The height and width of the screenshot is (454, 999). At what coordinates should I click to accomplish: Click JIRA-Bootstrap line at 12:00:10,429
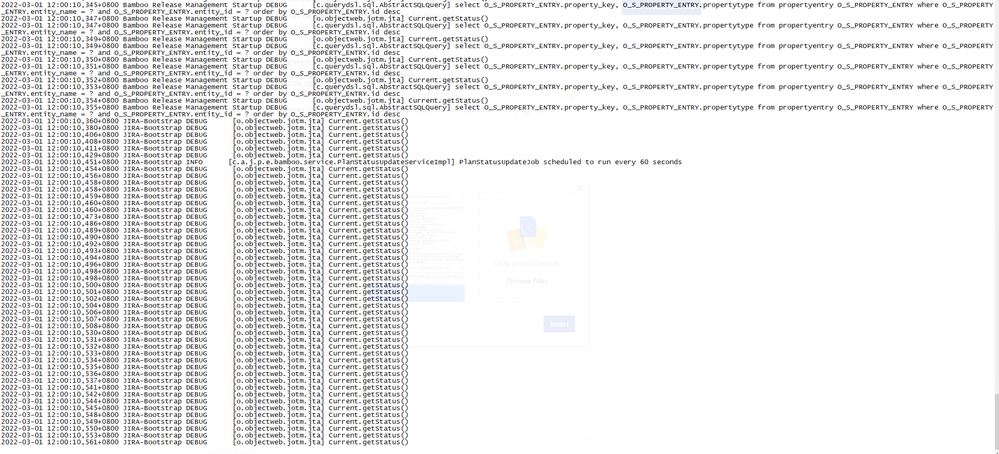tap(204, 155)
